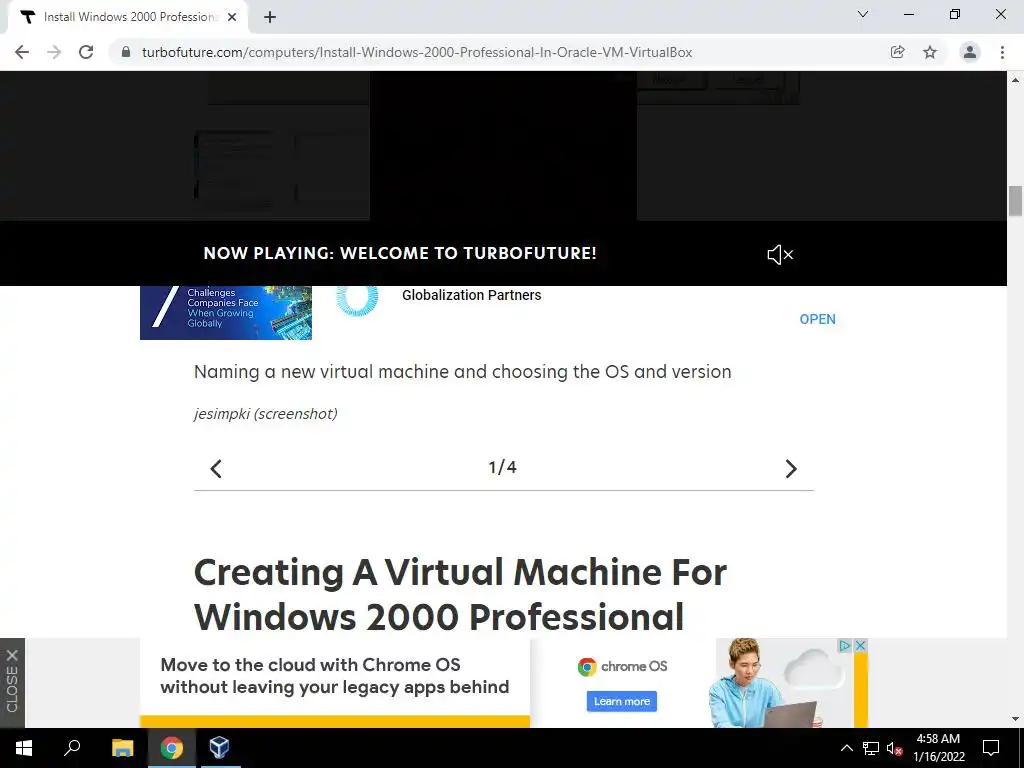Click Globalization Partners advertiser name
1024x768 pixels.
[x=472, y=295]
